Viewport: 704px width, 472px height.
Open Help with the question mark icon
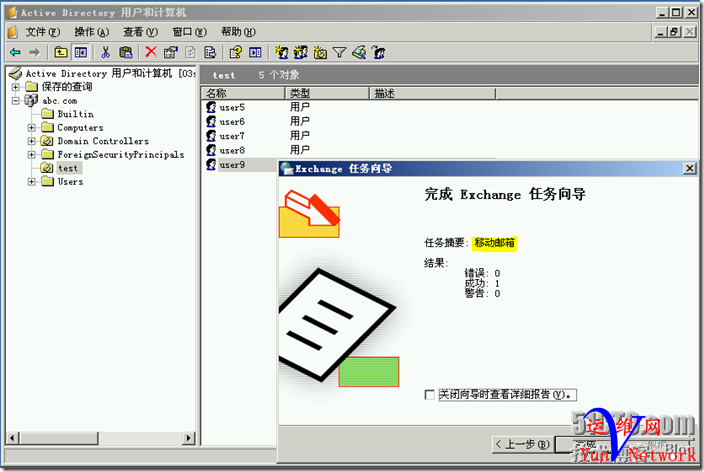tap(236, 53)
